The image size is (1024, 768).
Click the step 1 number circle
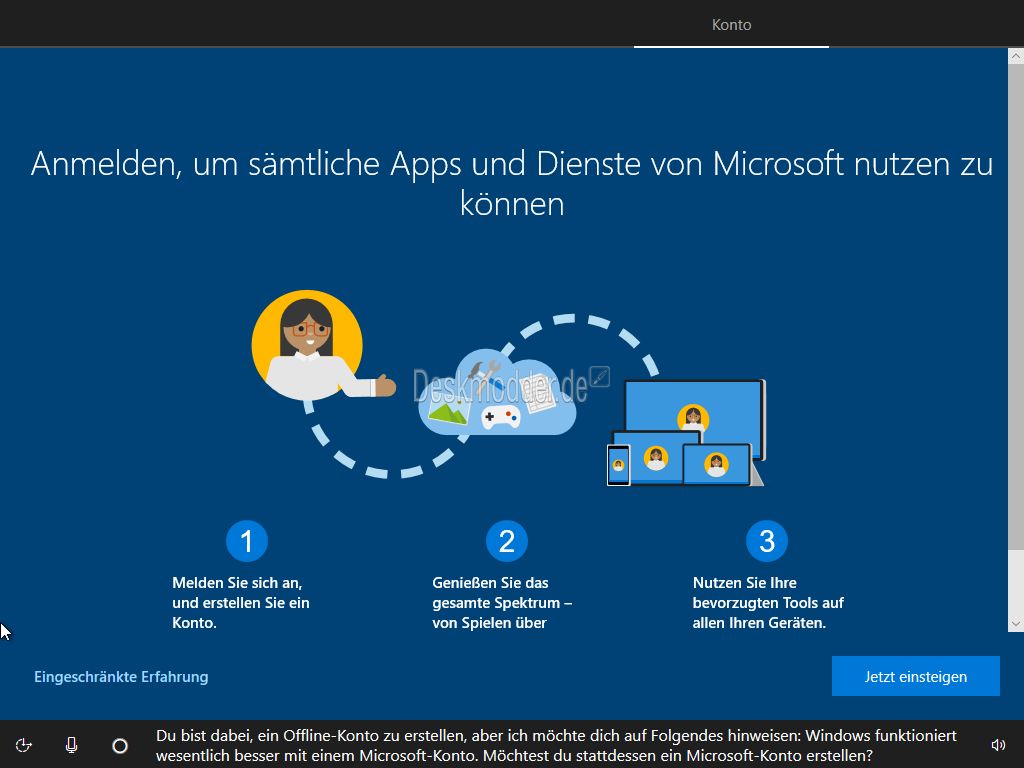[x=246, y=541]
